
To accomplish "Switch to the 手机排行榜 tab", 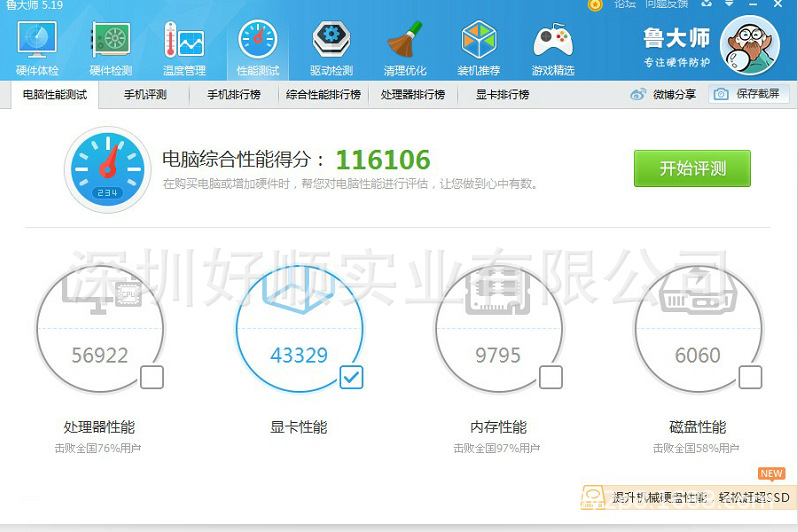I will coord(234,95).
